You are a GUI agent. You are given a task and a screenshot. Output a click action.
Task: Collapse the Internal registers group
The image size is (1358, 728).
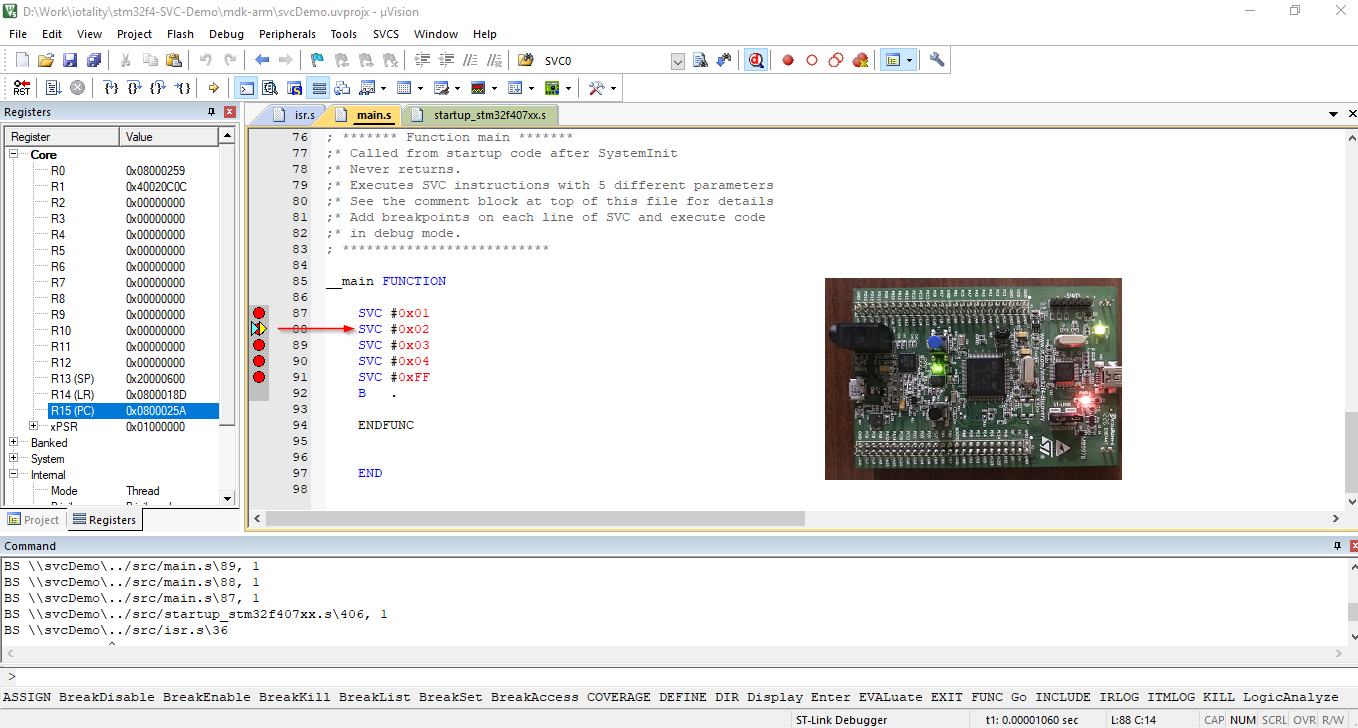point(14,475)
